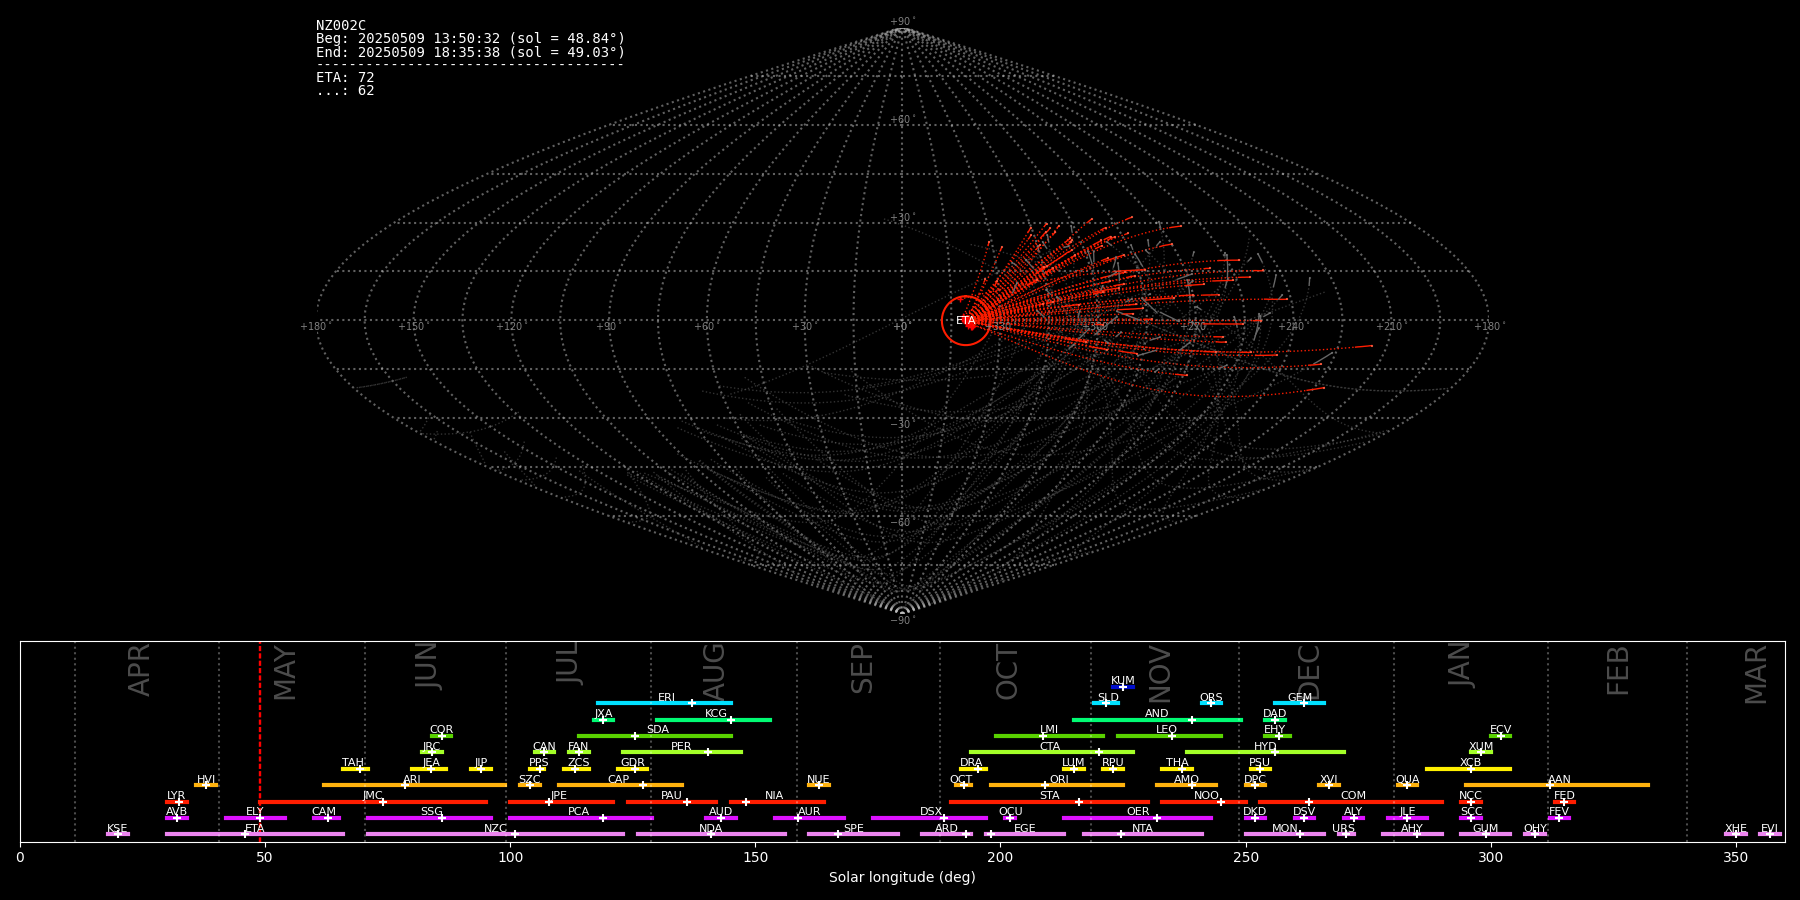Click the DEC month label
This screenshot has height=900, width=1800.
tap(1309, 672)
